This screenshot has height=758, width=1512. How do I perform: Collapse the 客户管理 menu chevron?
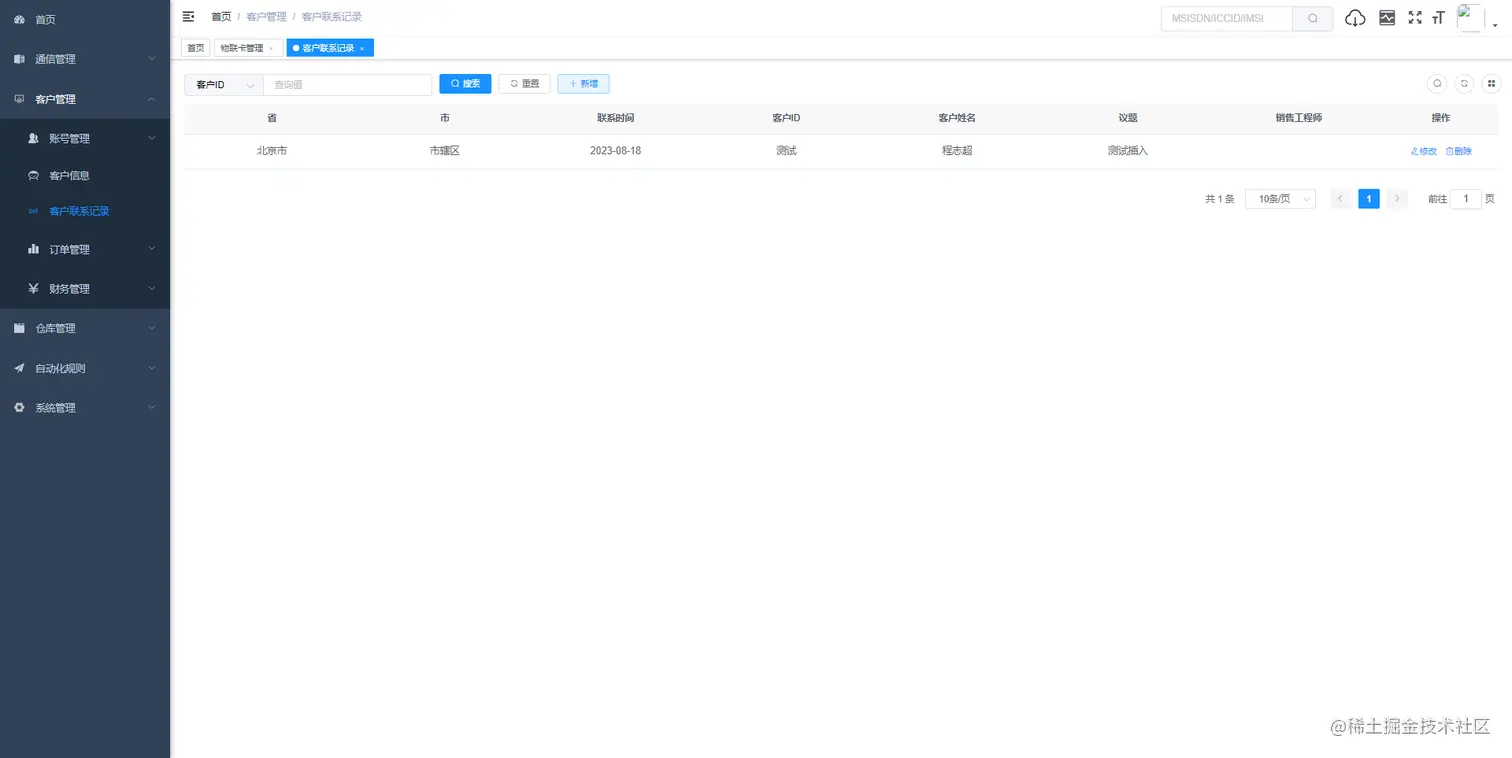(x=152, y=99)
